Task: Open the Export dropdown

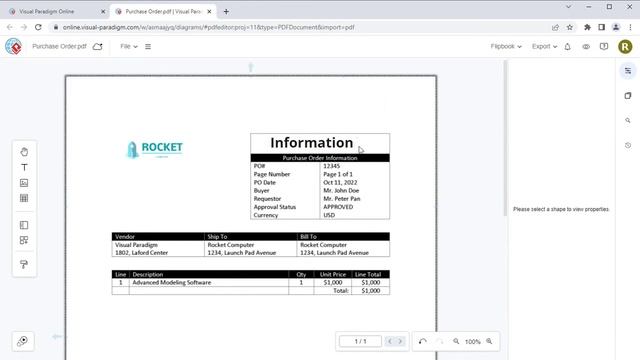Action: (544, 47)
